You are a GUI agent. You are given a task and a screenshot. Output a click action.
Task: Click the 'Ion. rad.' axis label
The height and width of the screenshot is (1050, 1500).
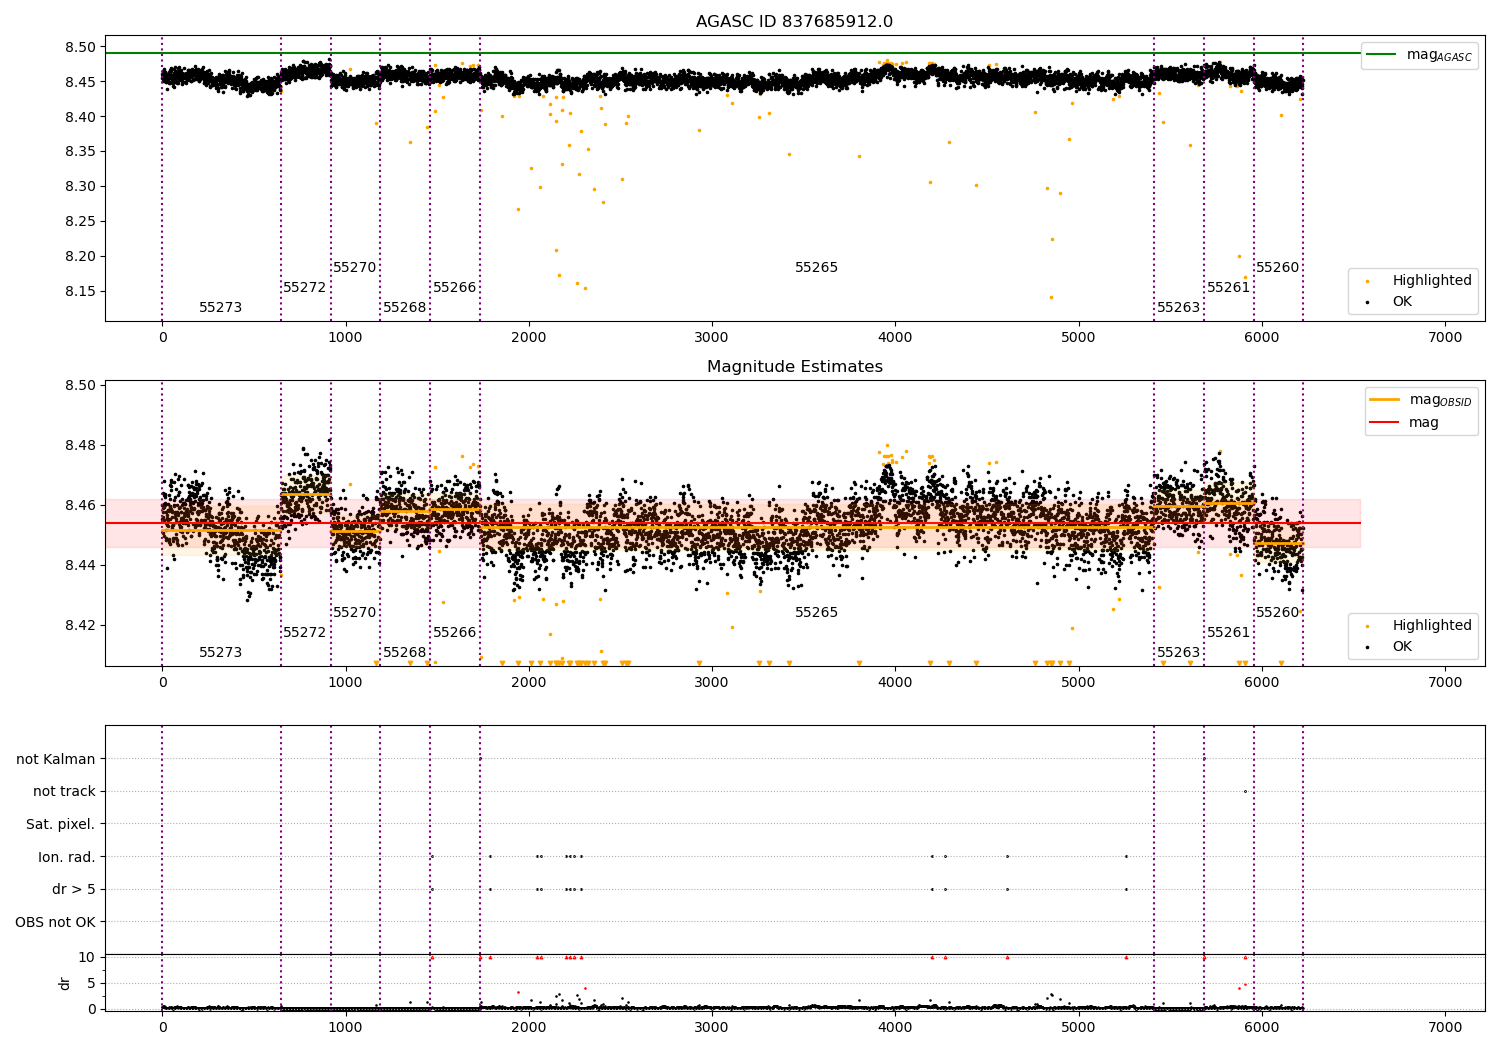click(67, 857)
